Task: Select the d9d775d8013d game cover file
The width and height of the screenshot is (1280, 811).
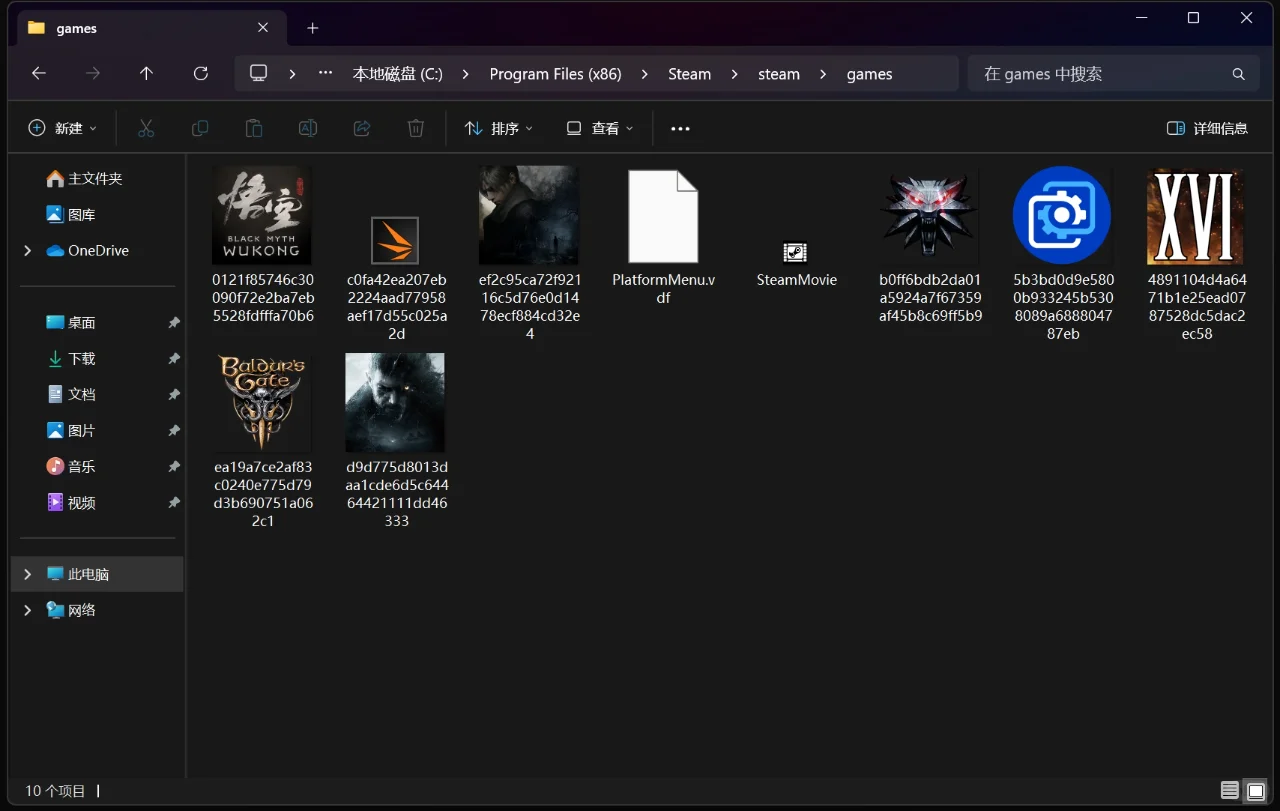Action: tap(396, 441)
